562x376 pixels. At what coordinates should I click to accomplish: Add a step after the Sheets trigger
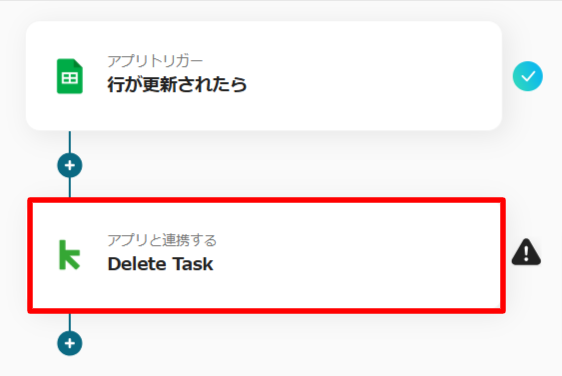pos(70,165)
